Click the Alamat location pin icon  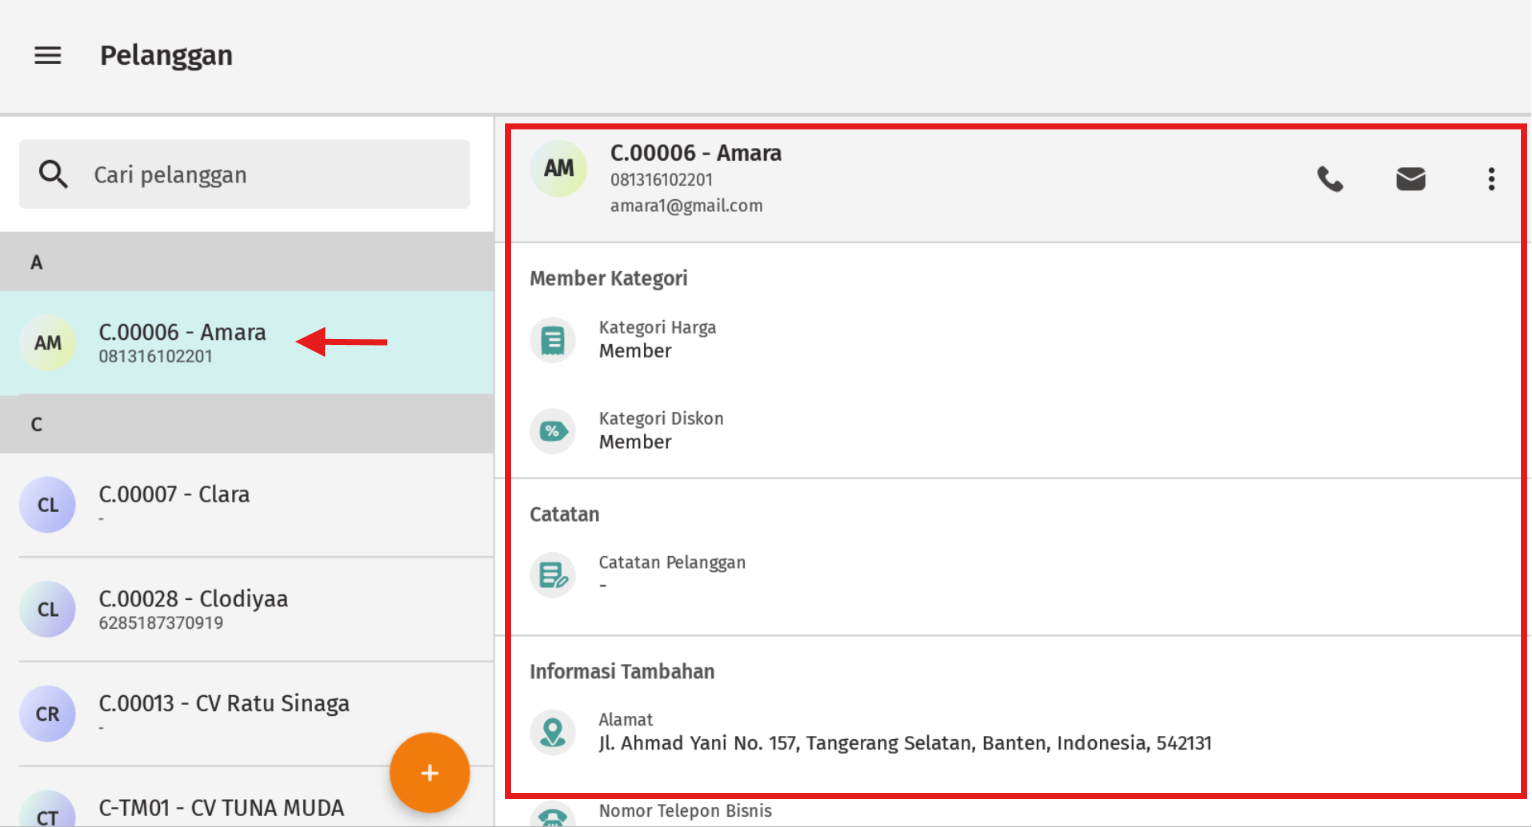pyautogui.click(x=553, y=732)
